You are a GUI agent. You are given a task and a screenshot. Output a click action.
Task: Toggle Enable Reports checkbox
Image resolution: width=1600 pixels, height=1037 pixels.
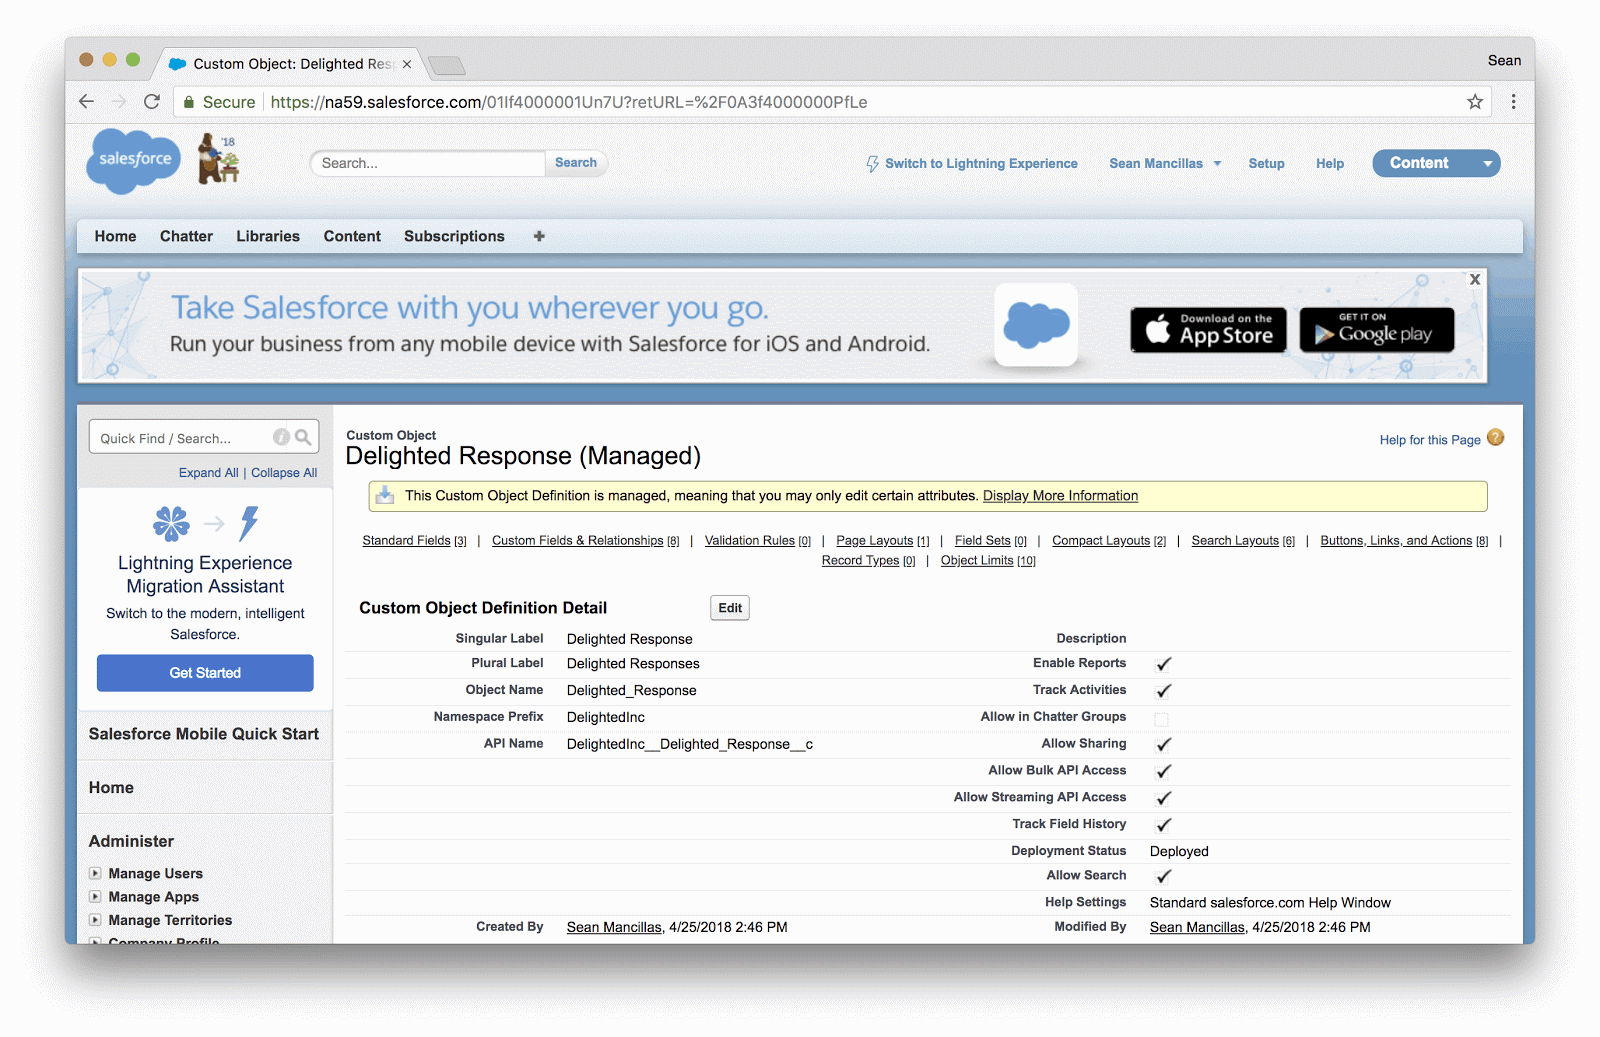click(1163, 664)
